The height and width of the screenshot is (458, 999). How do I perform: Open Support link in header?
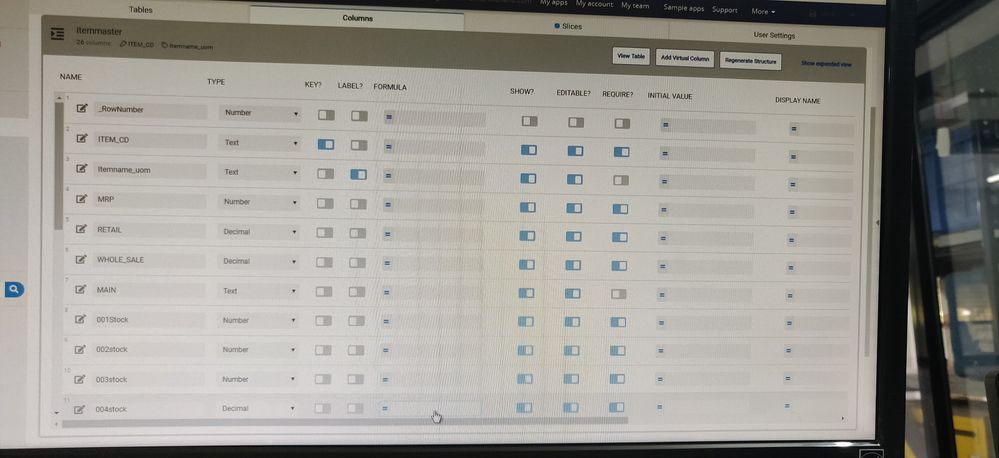pyautogui.click(x=725, y=10)
